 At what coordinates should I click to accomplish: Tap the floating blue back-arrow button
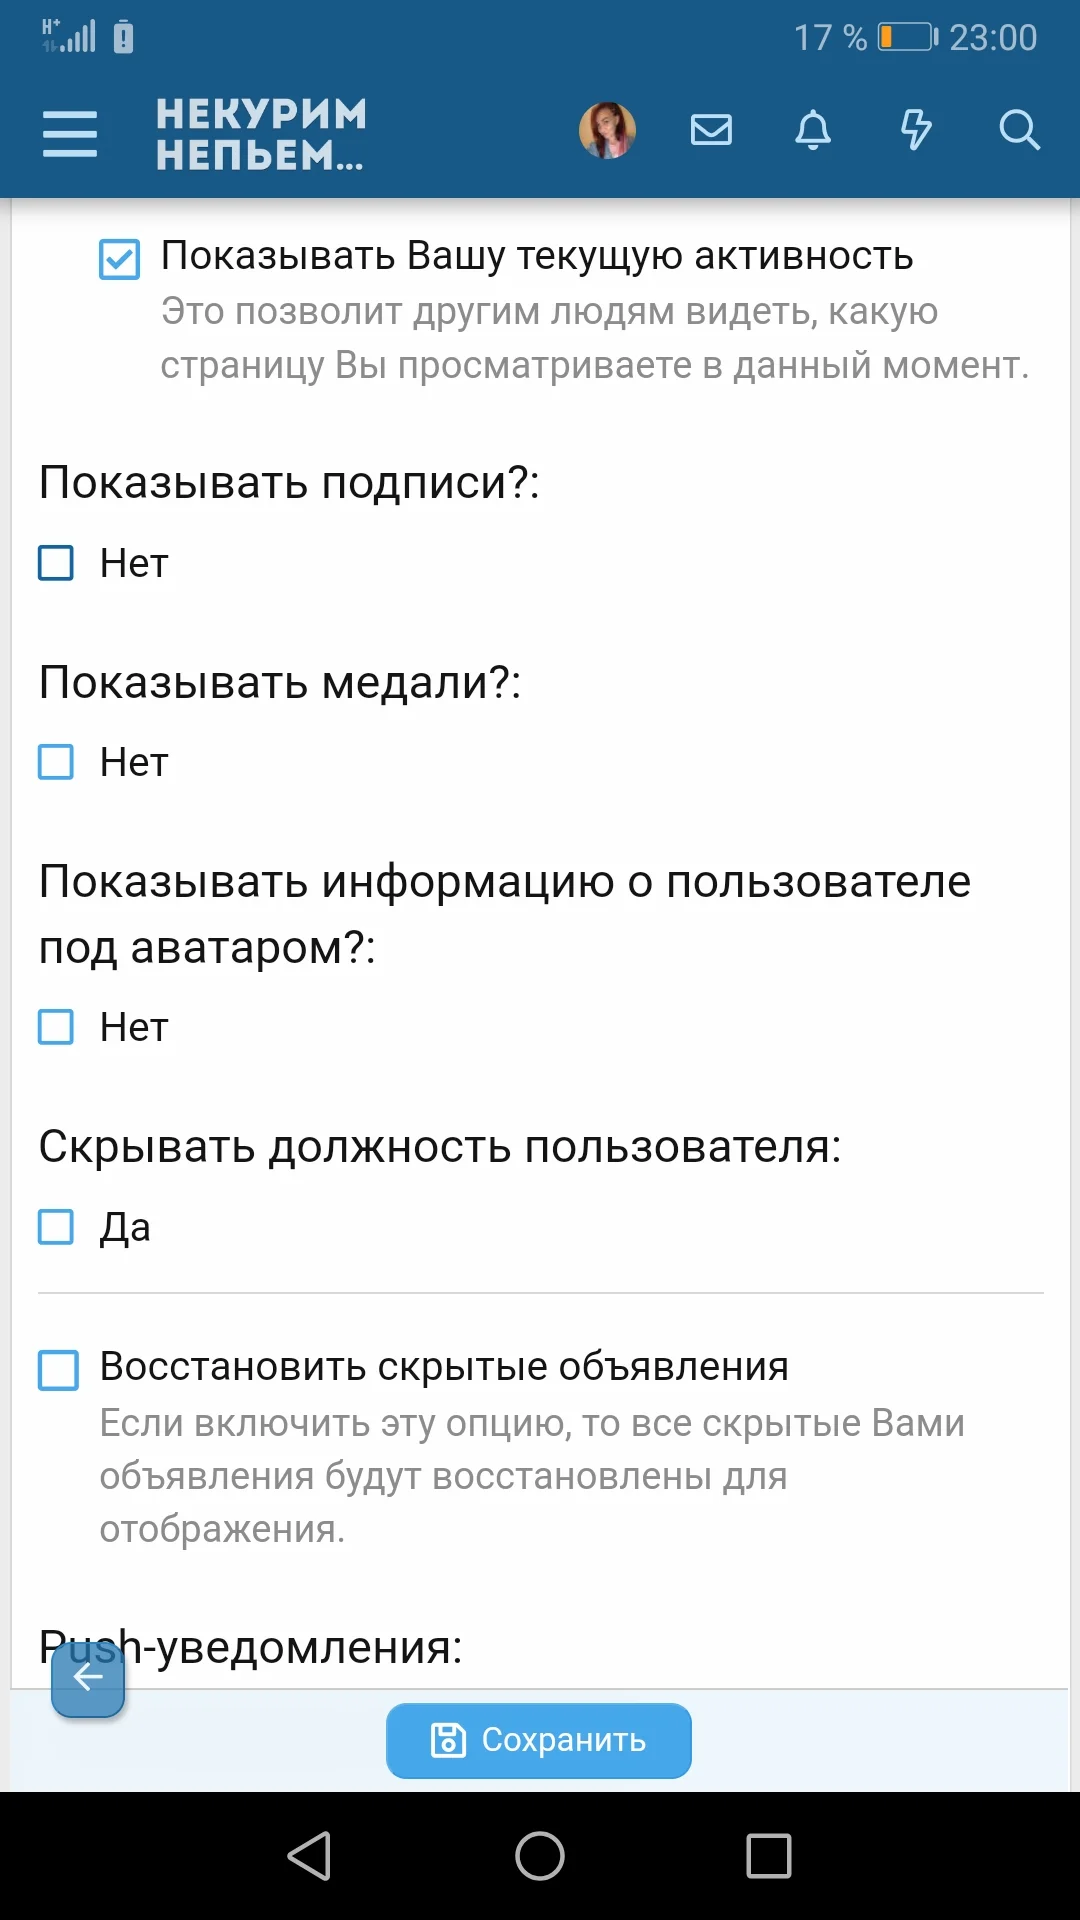(88, 1679)
